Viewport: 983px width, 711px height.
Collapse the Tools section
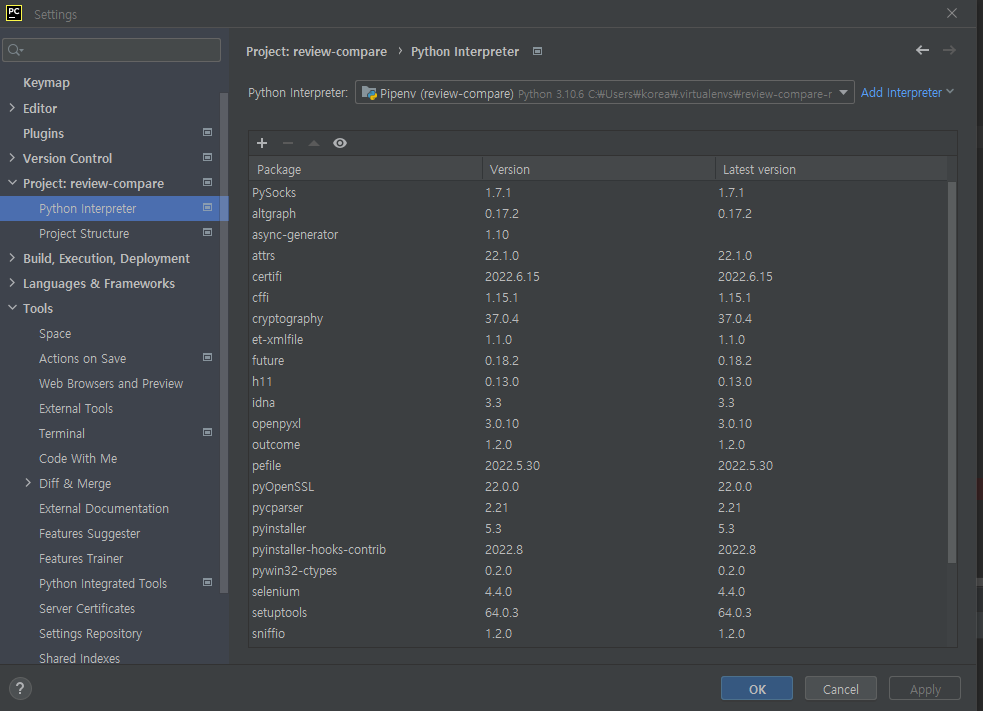point(12,308)
